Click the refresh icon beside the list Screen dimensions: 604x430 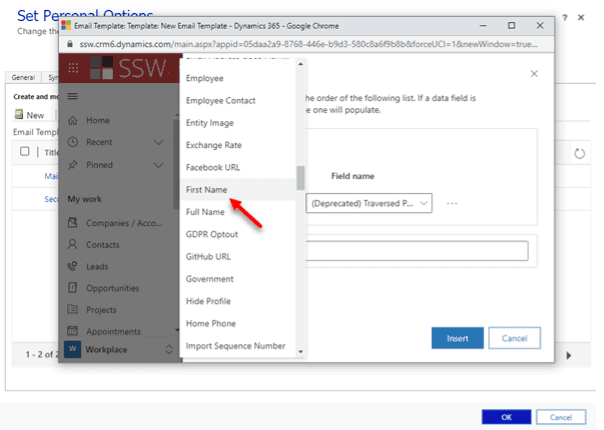coord(579,153)
